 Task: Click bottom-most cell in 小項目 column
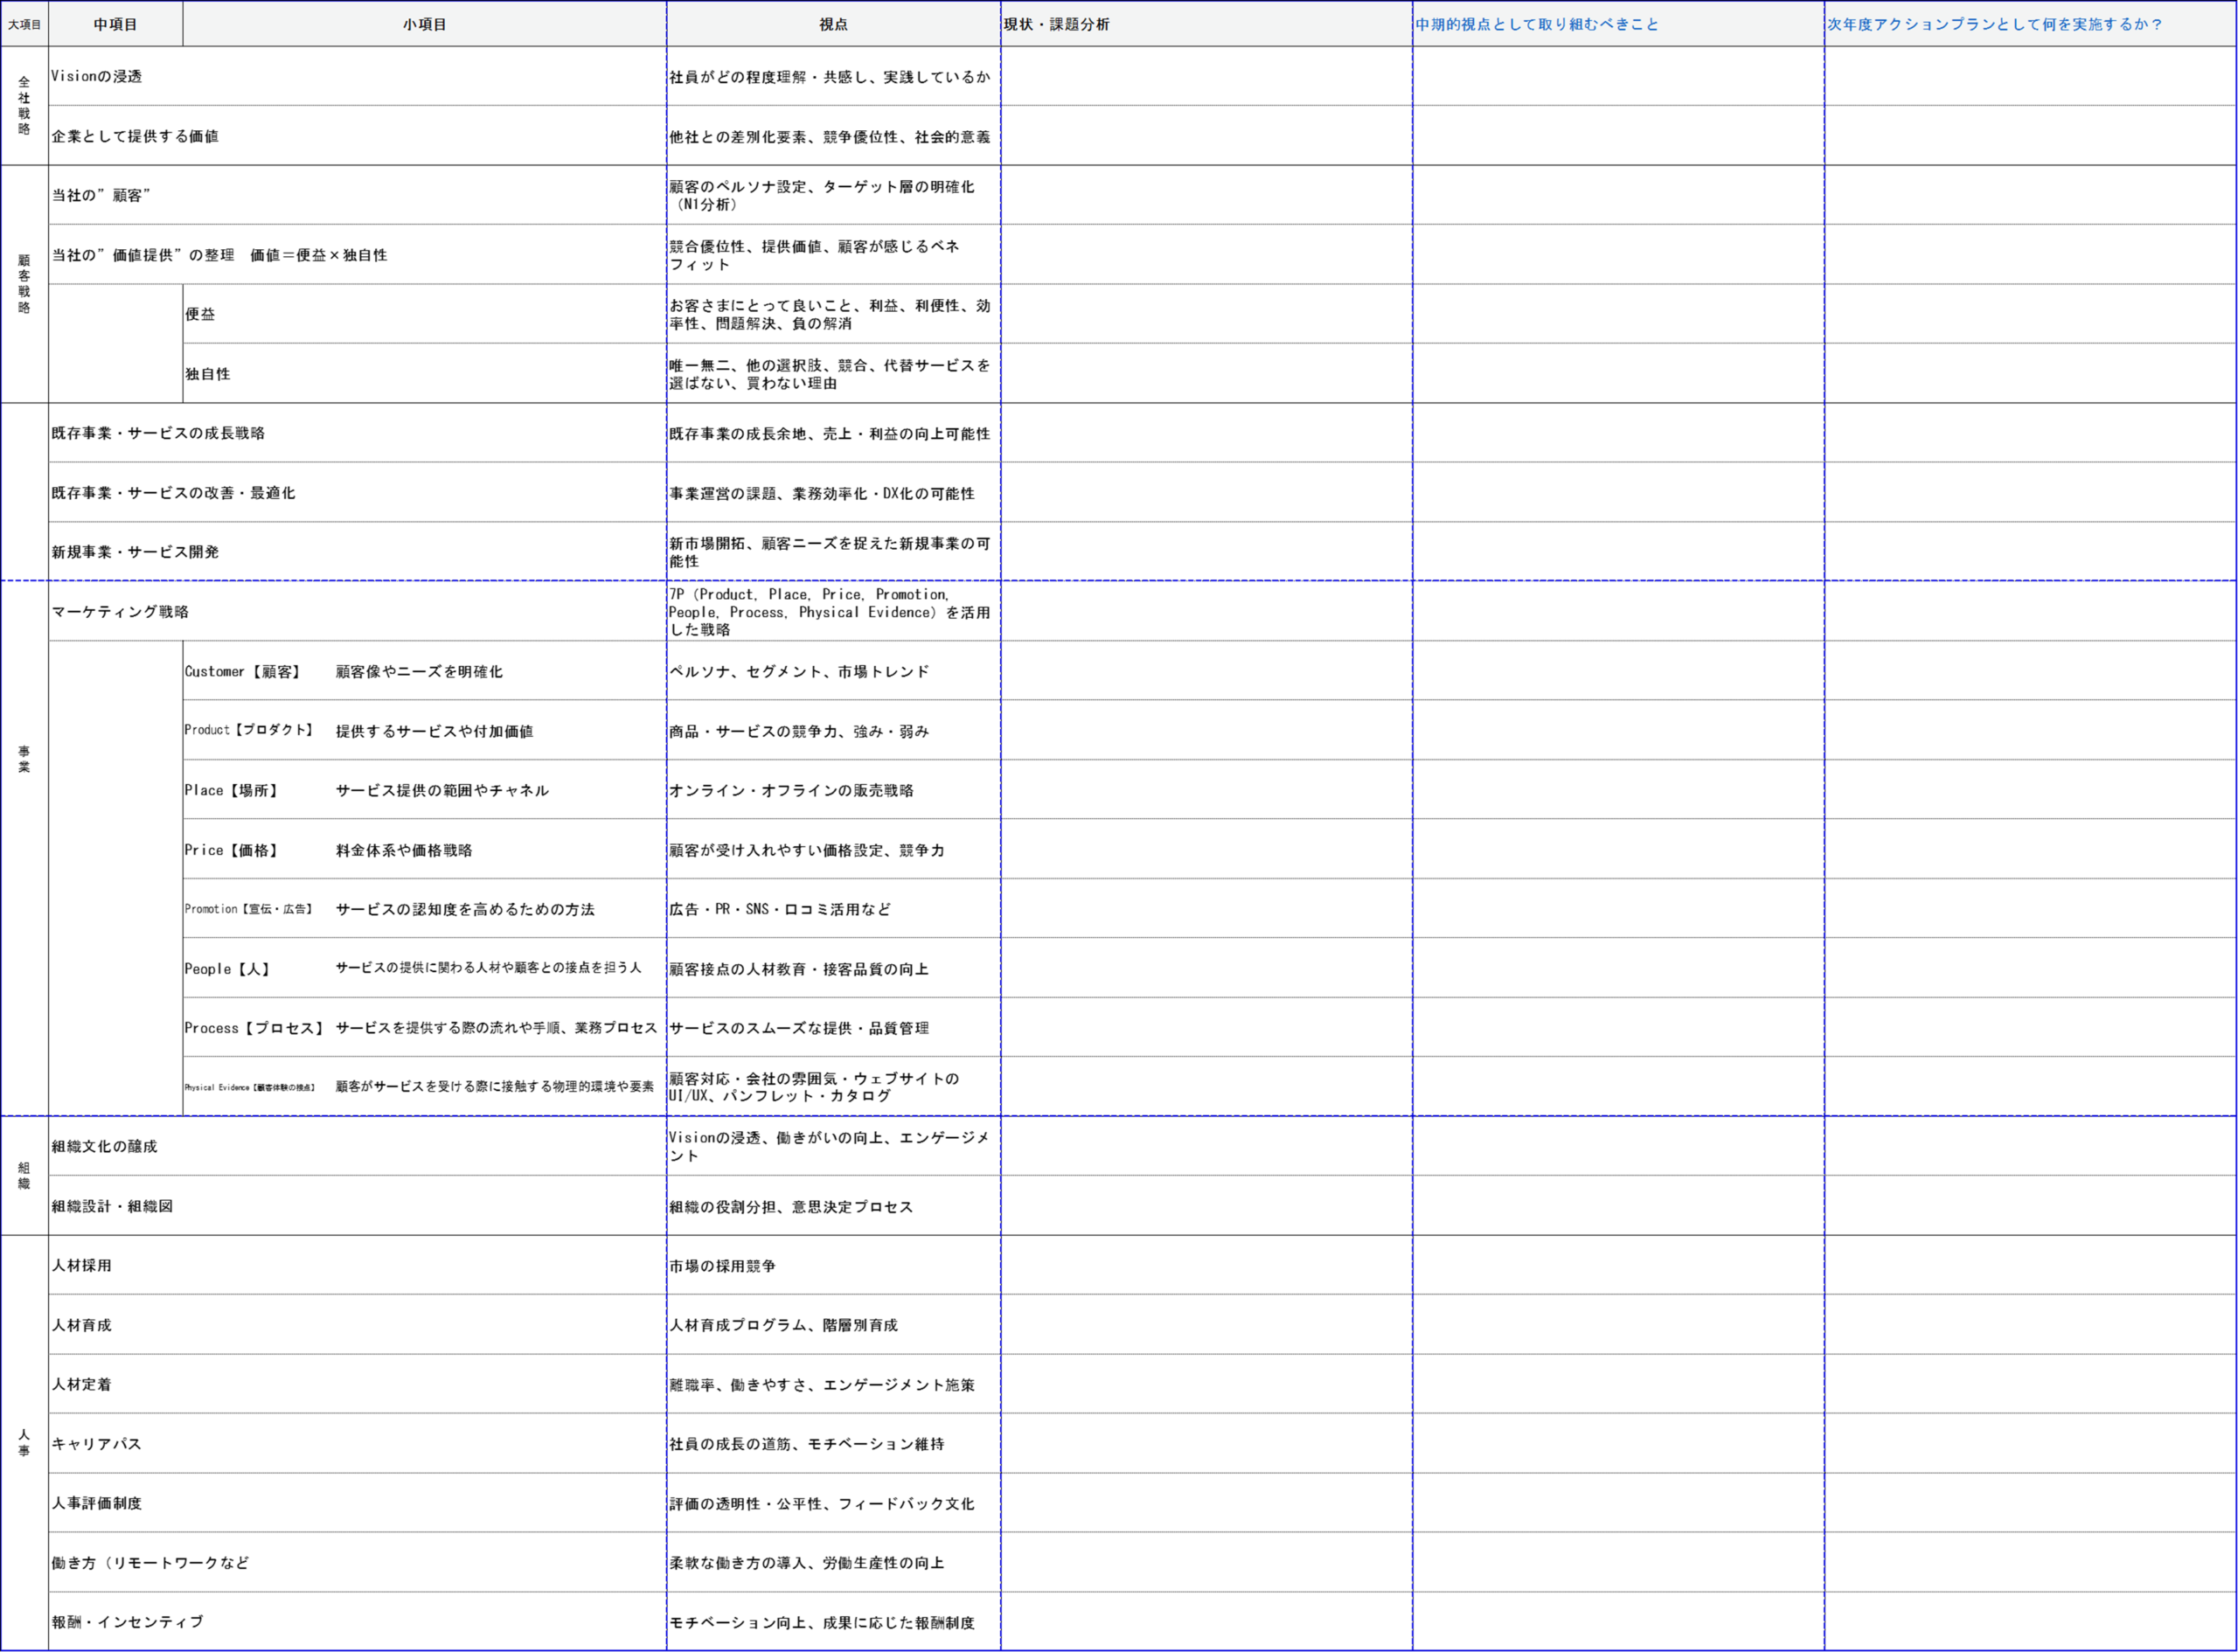425,1620
